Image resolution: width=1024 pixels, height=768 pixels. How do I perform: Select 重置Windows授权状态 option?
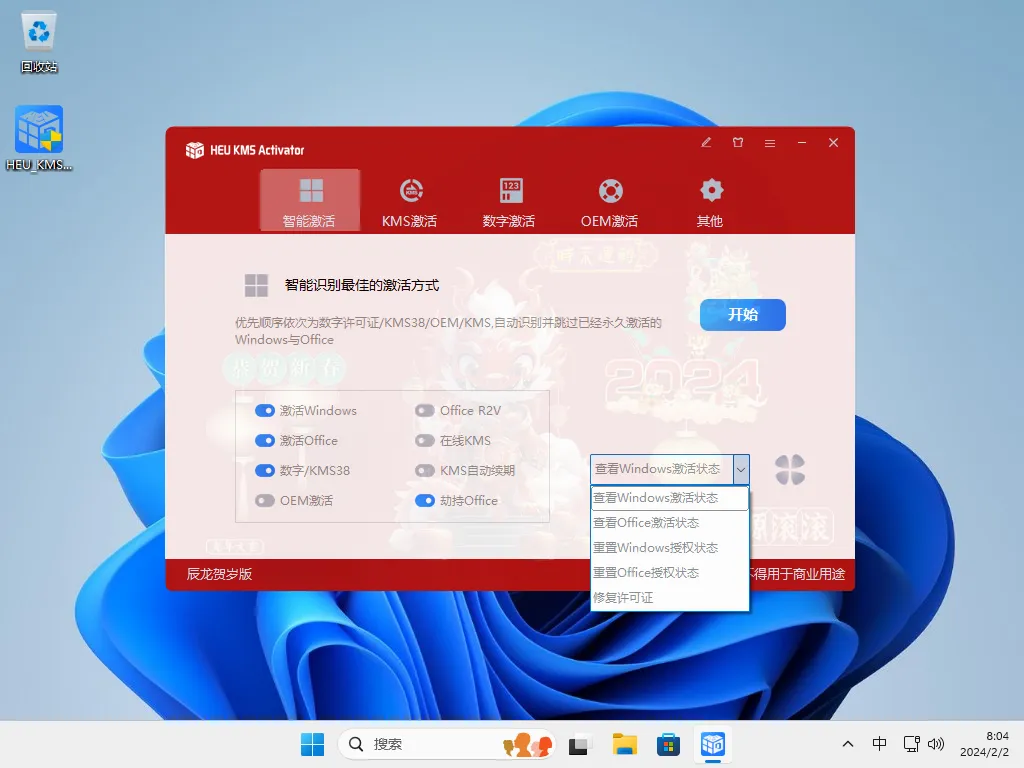click(x=669, y=548)
